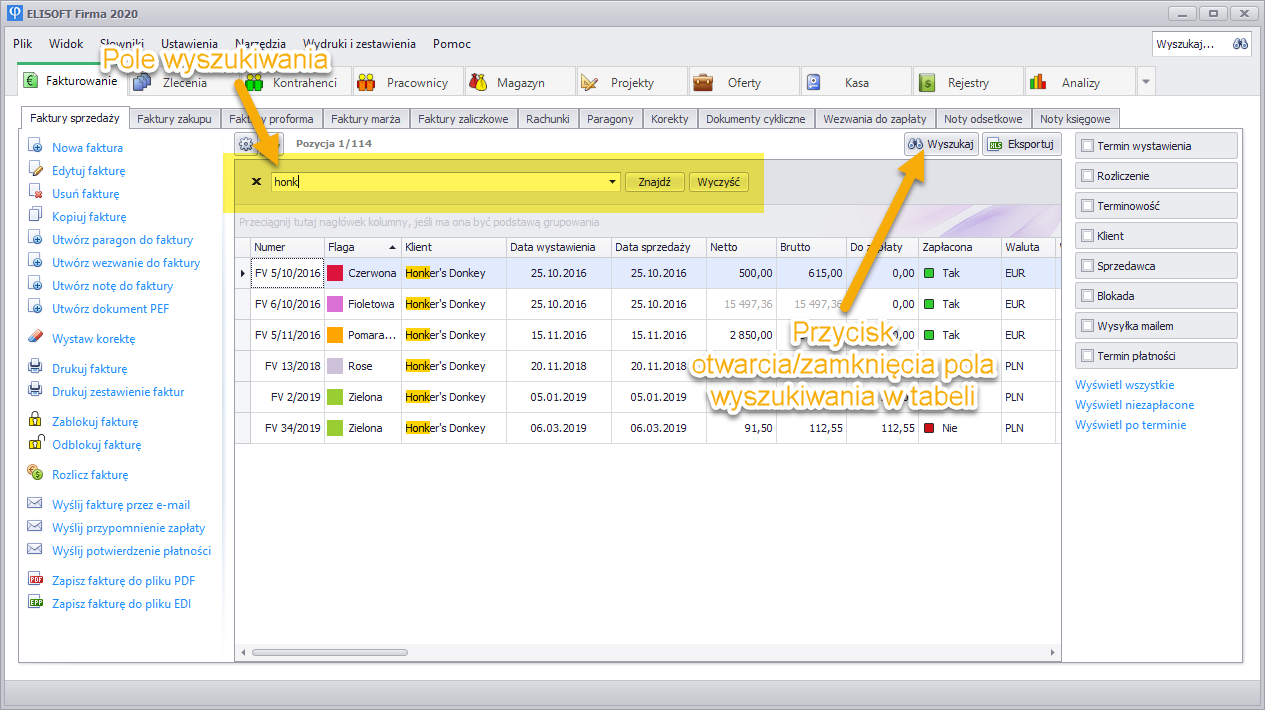Click the Wystaw korektę eraser icon
The image size is (1265, 710).
click(x=35, y=338)
